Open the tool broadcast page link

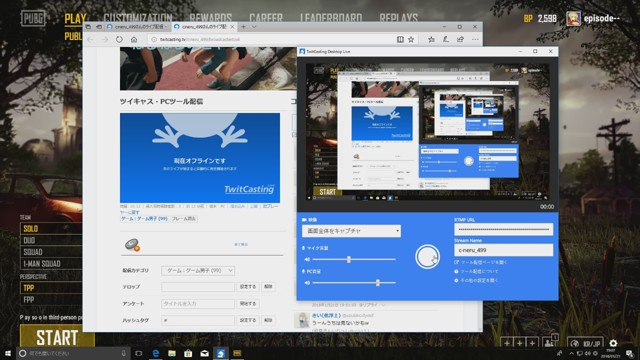point(481,262)
